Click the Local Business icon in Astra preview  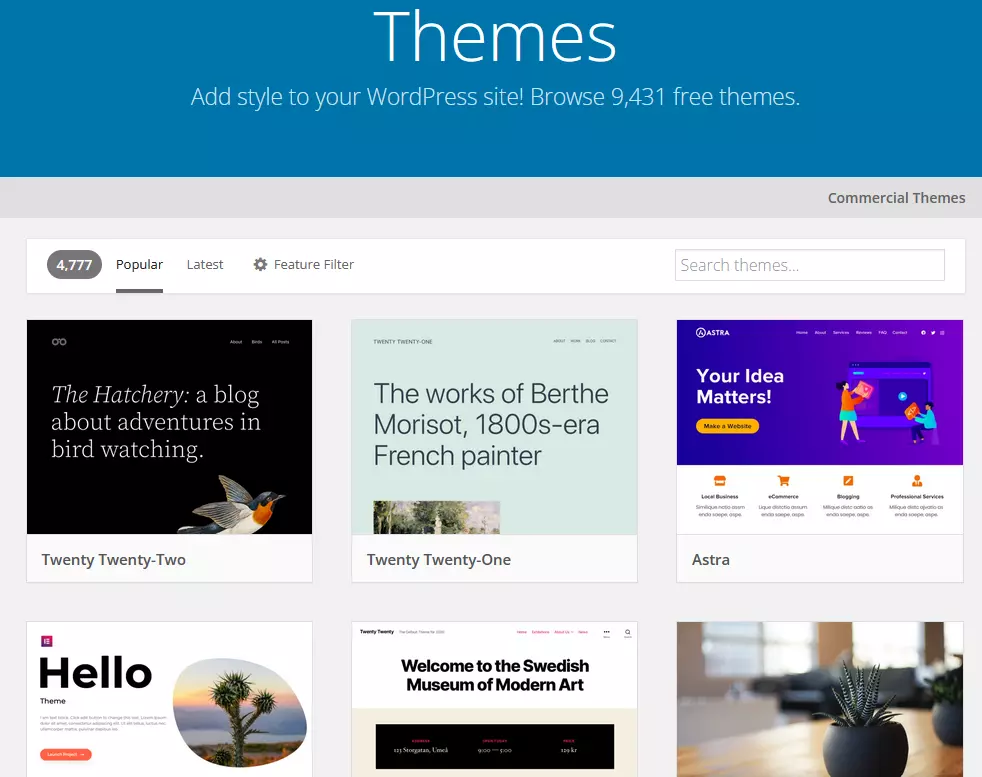[720, 481]
